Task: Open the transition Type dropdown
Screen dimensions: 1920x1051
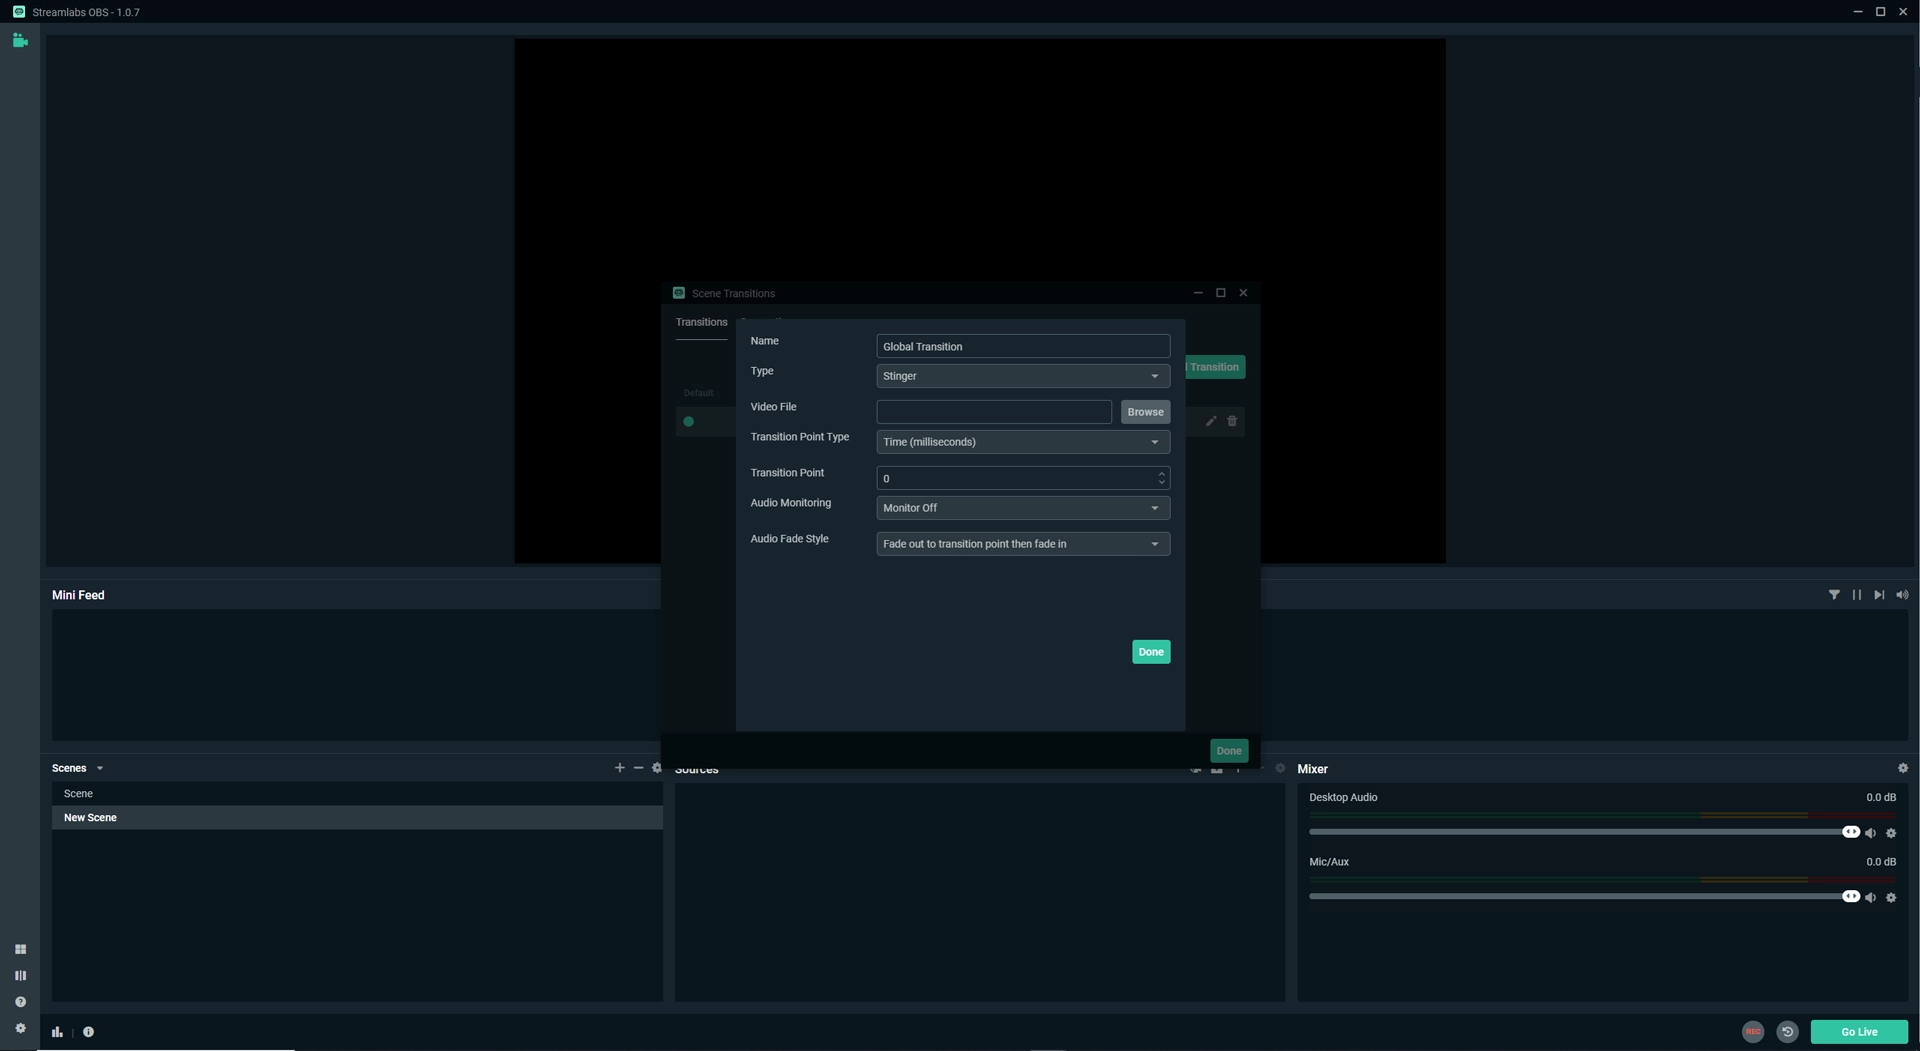Action: coord(1022,376)
